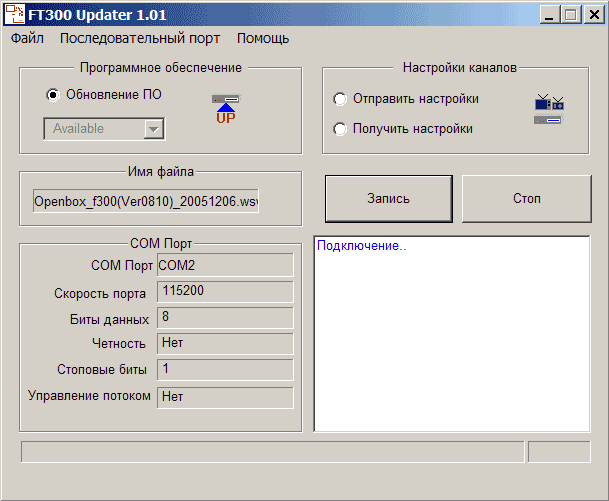The width and height of the screenshot is (609, 501).
Task: Select the Обновление ПО radio button
Action: (53, 95)
